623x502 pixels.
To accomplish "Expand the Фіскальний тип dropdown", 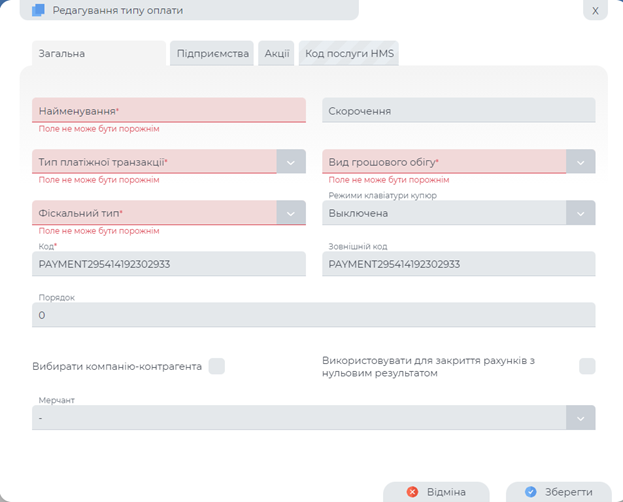I will (x=291, y=212).
